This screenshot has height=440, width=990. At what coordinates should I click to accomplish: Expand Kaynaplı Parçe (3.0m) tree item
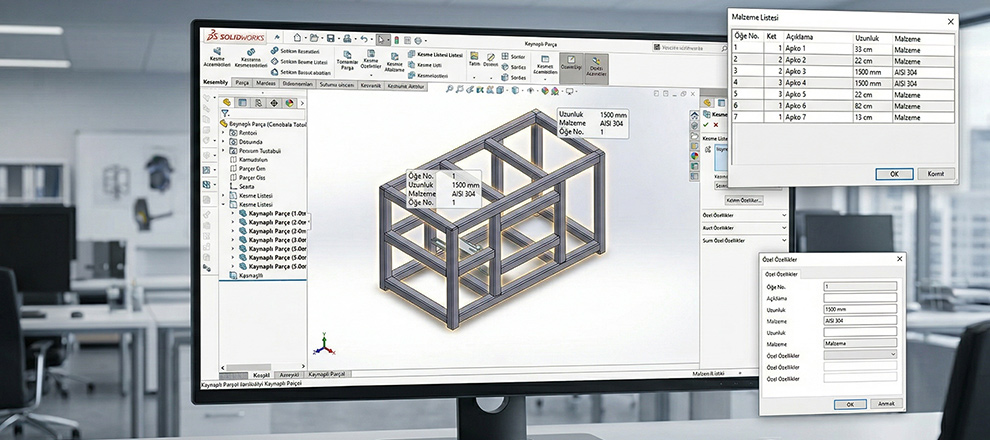[232, 240]
